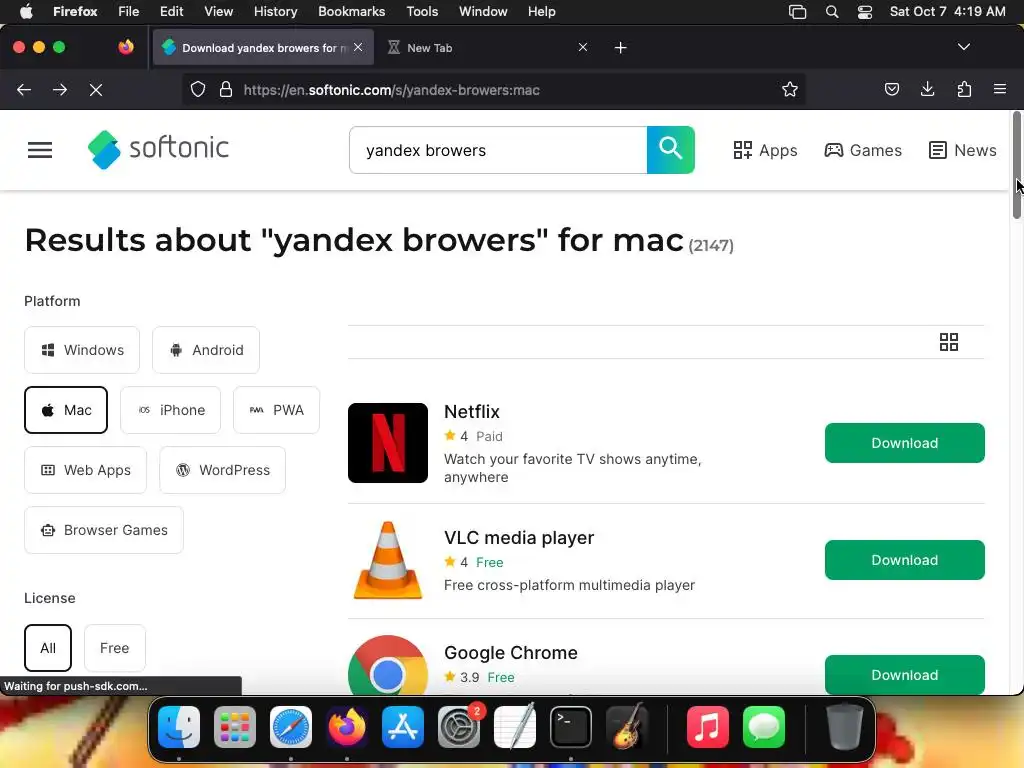
Task: Toggle the Mac platform filter
Action: pos(66,410)
